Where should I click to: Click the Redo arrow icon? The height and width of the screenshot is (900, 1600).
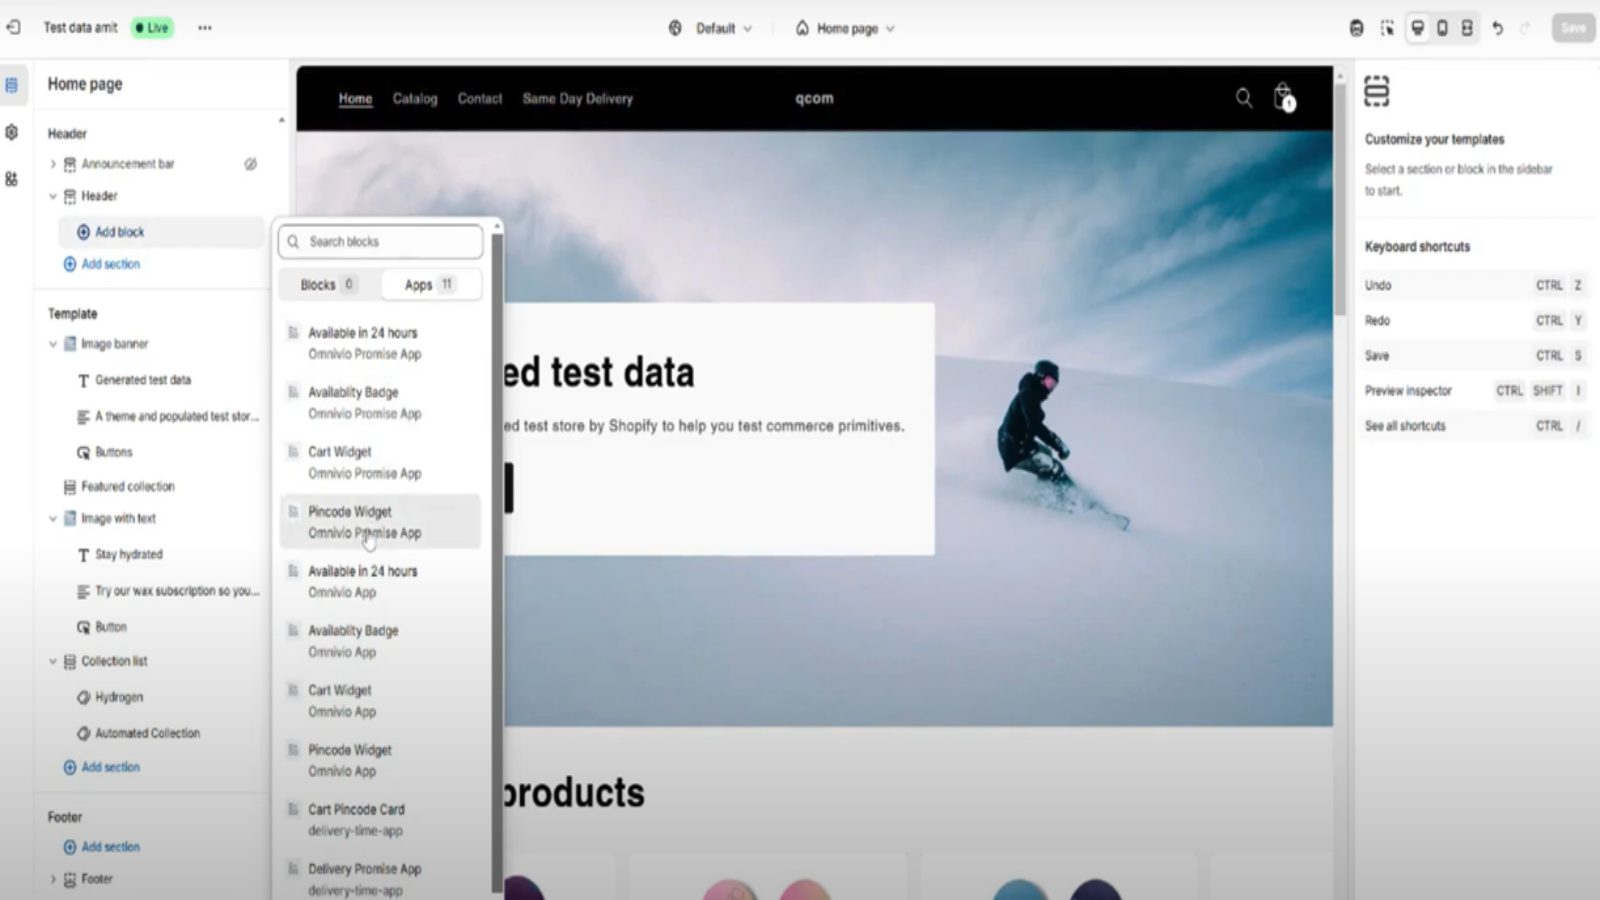(x=1525, y=28)
